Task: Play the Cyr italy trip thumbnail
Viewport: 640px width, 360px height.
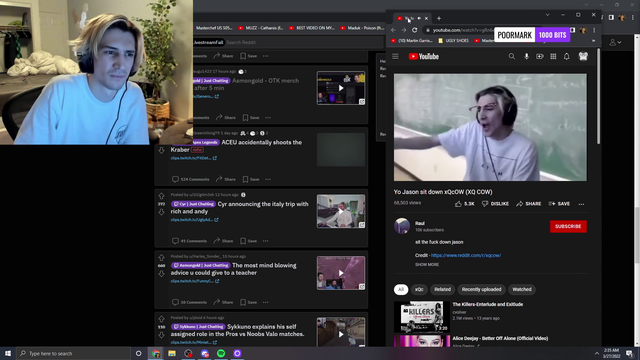Action: [x=341, y=211]
